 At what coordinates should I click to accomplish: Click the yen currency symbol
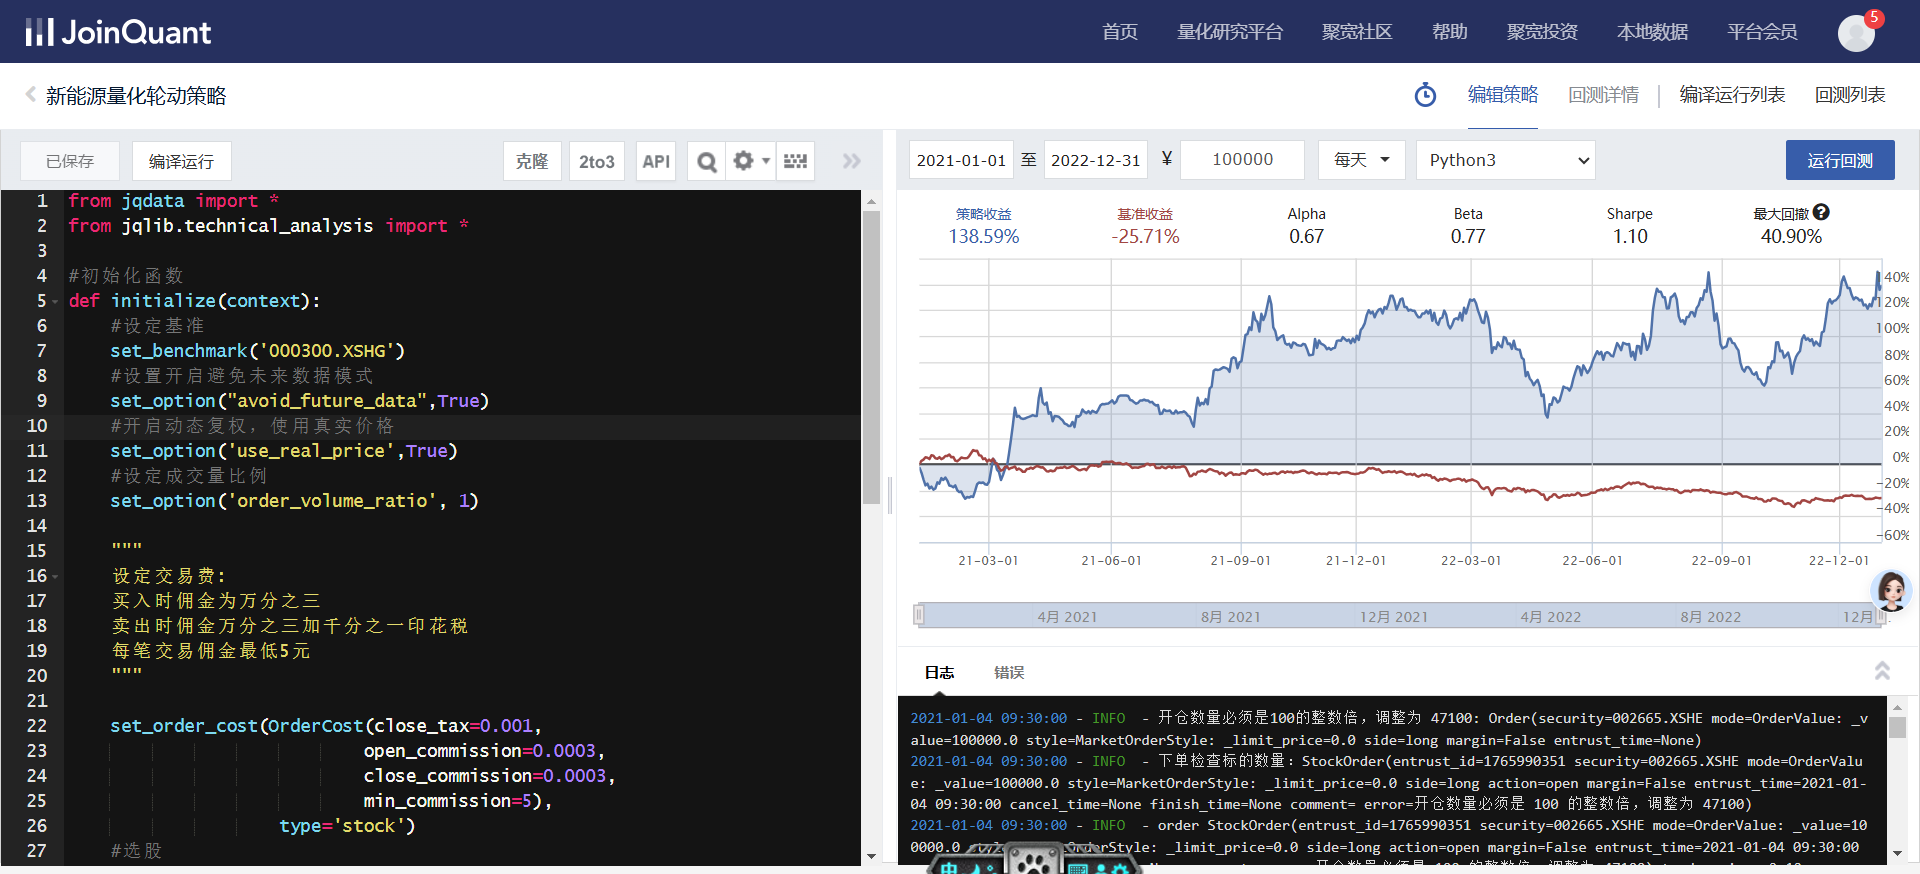click(x=1166, y=159)
